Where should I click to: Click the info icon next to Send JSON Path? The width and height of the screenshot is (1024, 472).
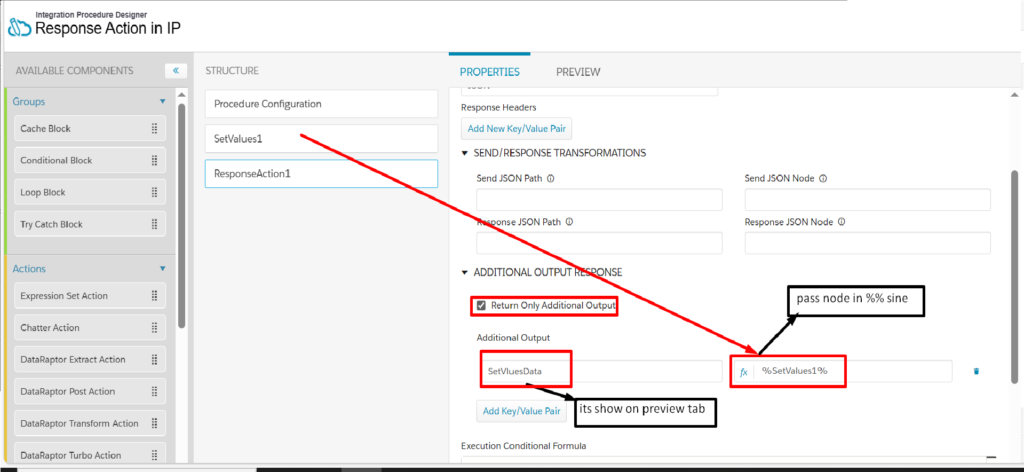[x=551, y=178]
